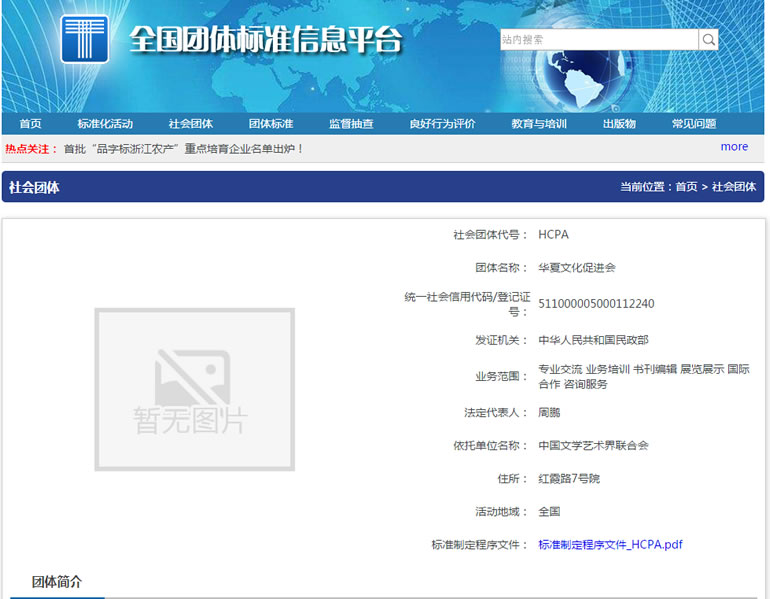Click legal representative 周鹏
770x599 pixels.
pos(549,412)
